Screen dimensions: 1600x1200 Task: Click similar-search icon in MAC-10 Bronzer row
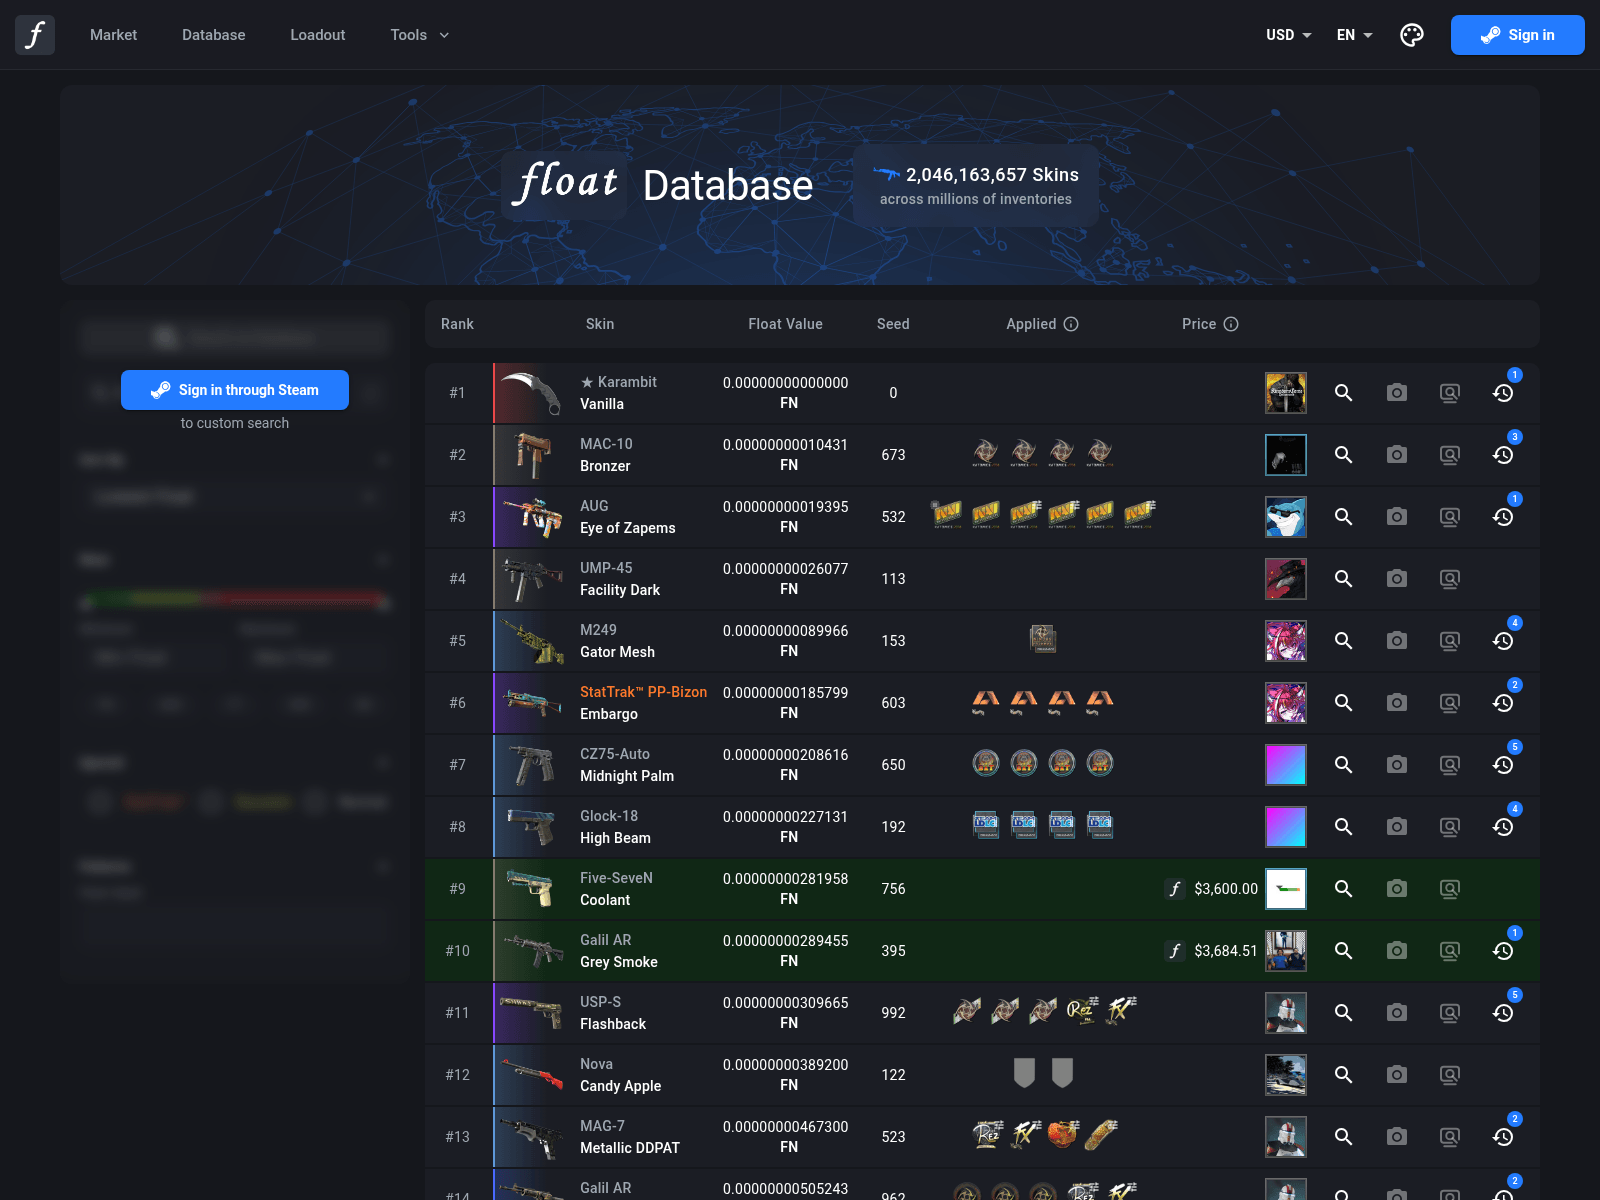(1450, 455)
